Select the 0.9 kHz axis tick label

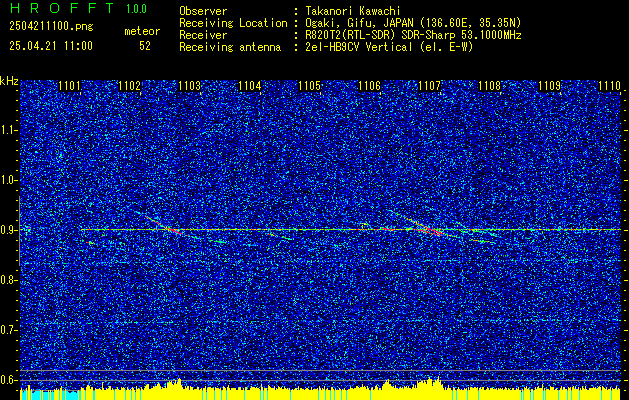click(x=8, y=230)
